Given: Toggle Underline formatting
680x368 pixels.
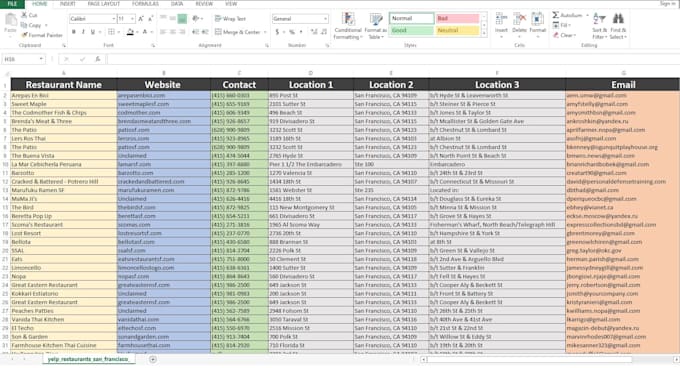Looking at the screenshot, I should [92, 32].
